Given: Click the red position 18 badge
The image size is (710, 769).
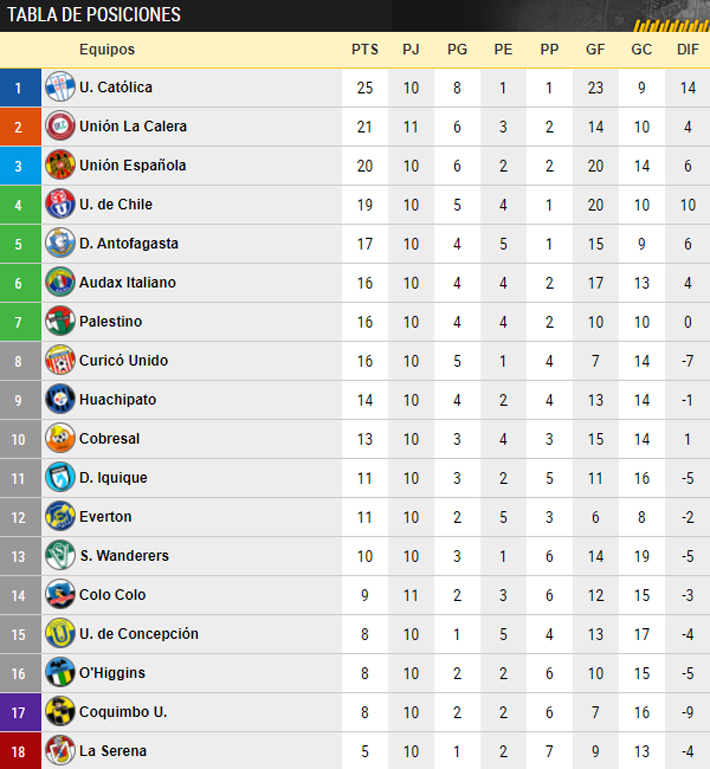Looking at the screenshot, I should click(x=19, y=751).
